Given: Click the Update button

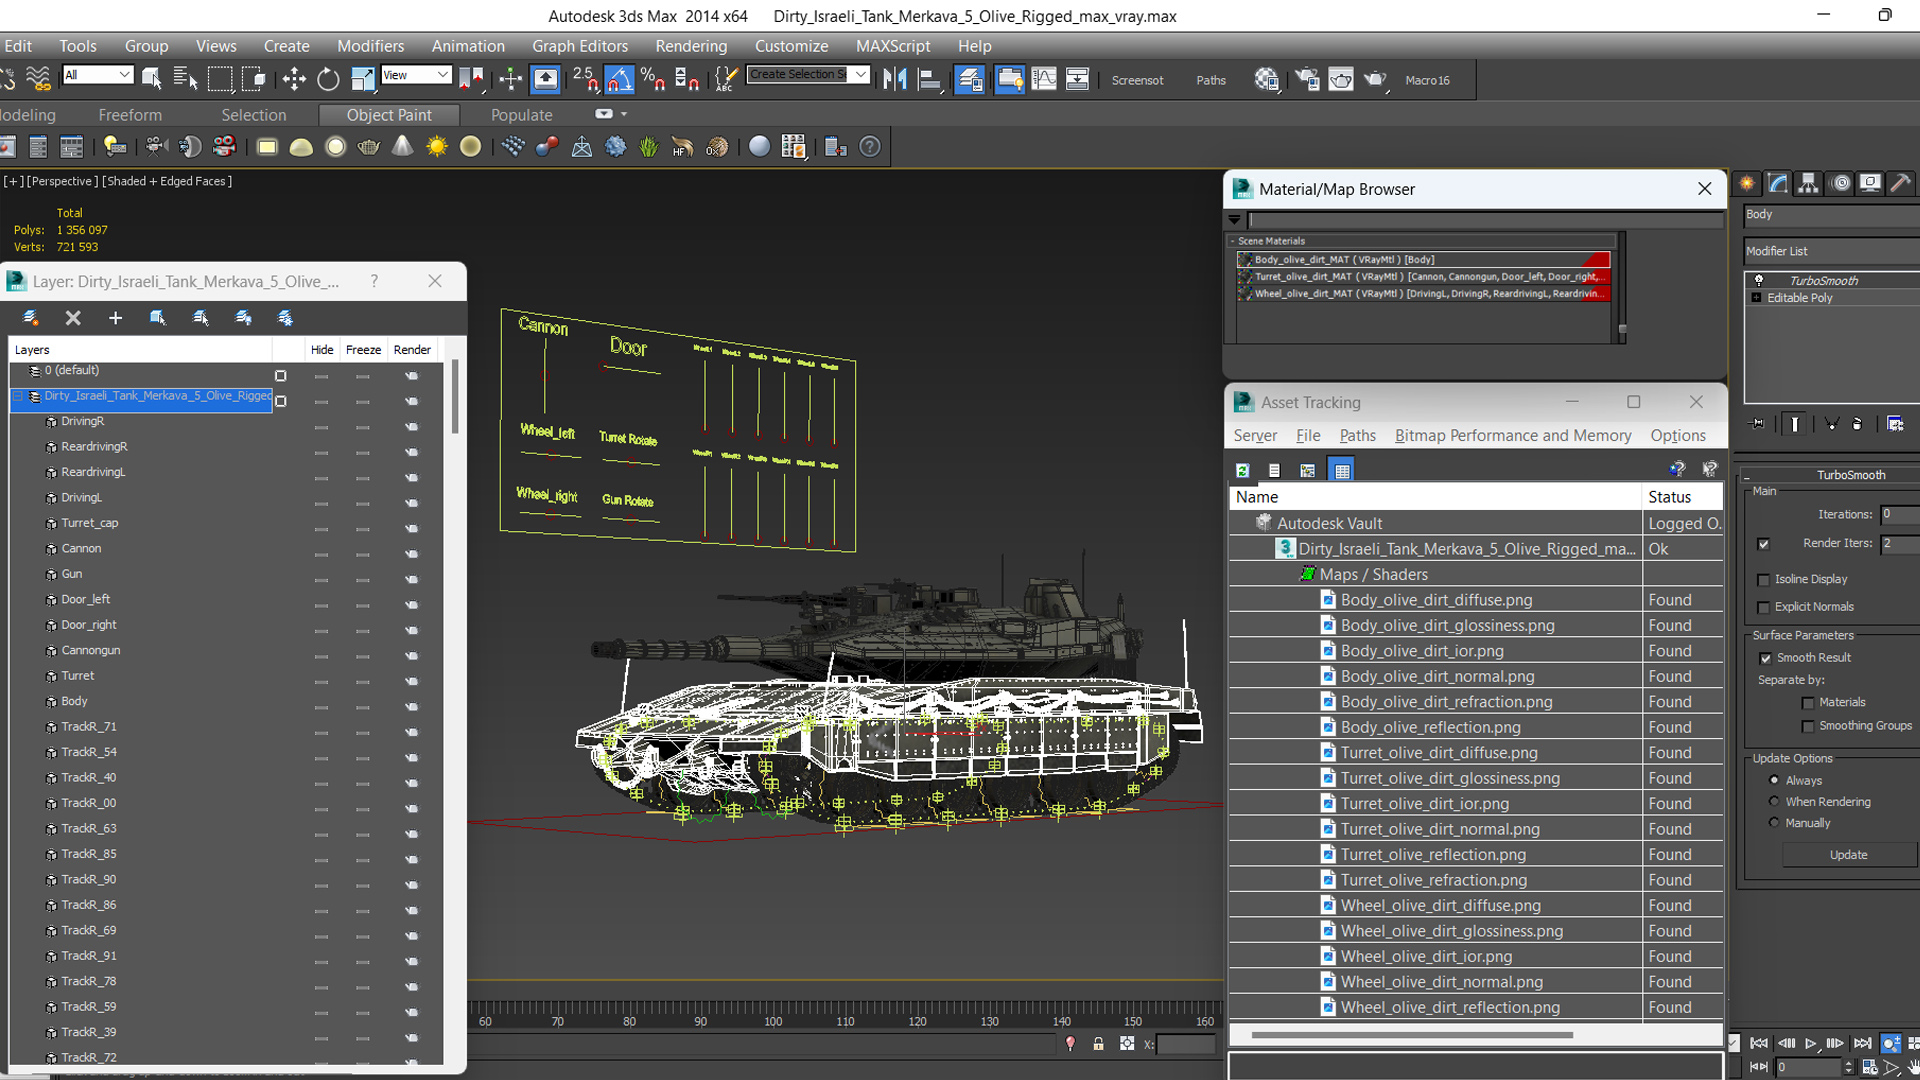Looking at the screenshot, I should pyautogui.click(x=1848, y=855).
